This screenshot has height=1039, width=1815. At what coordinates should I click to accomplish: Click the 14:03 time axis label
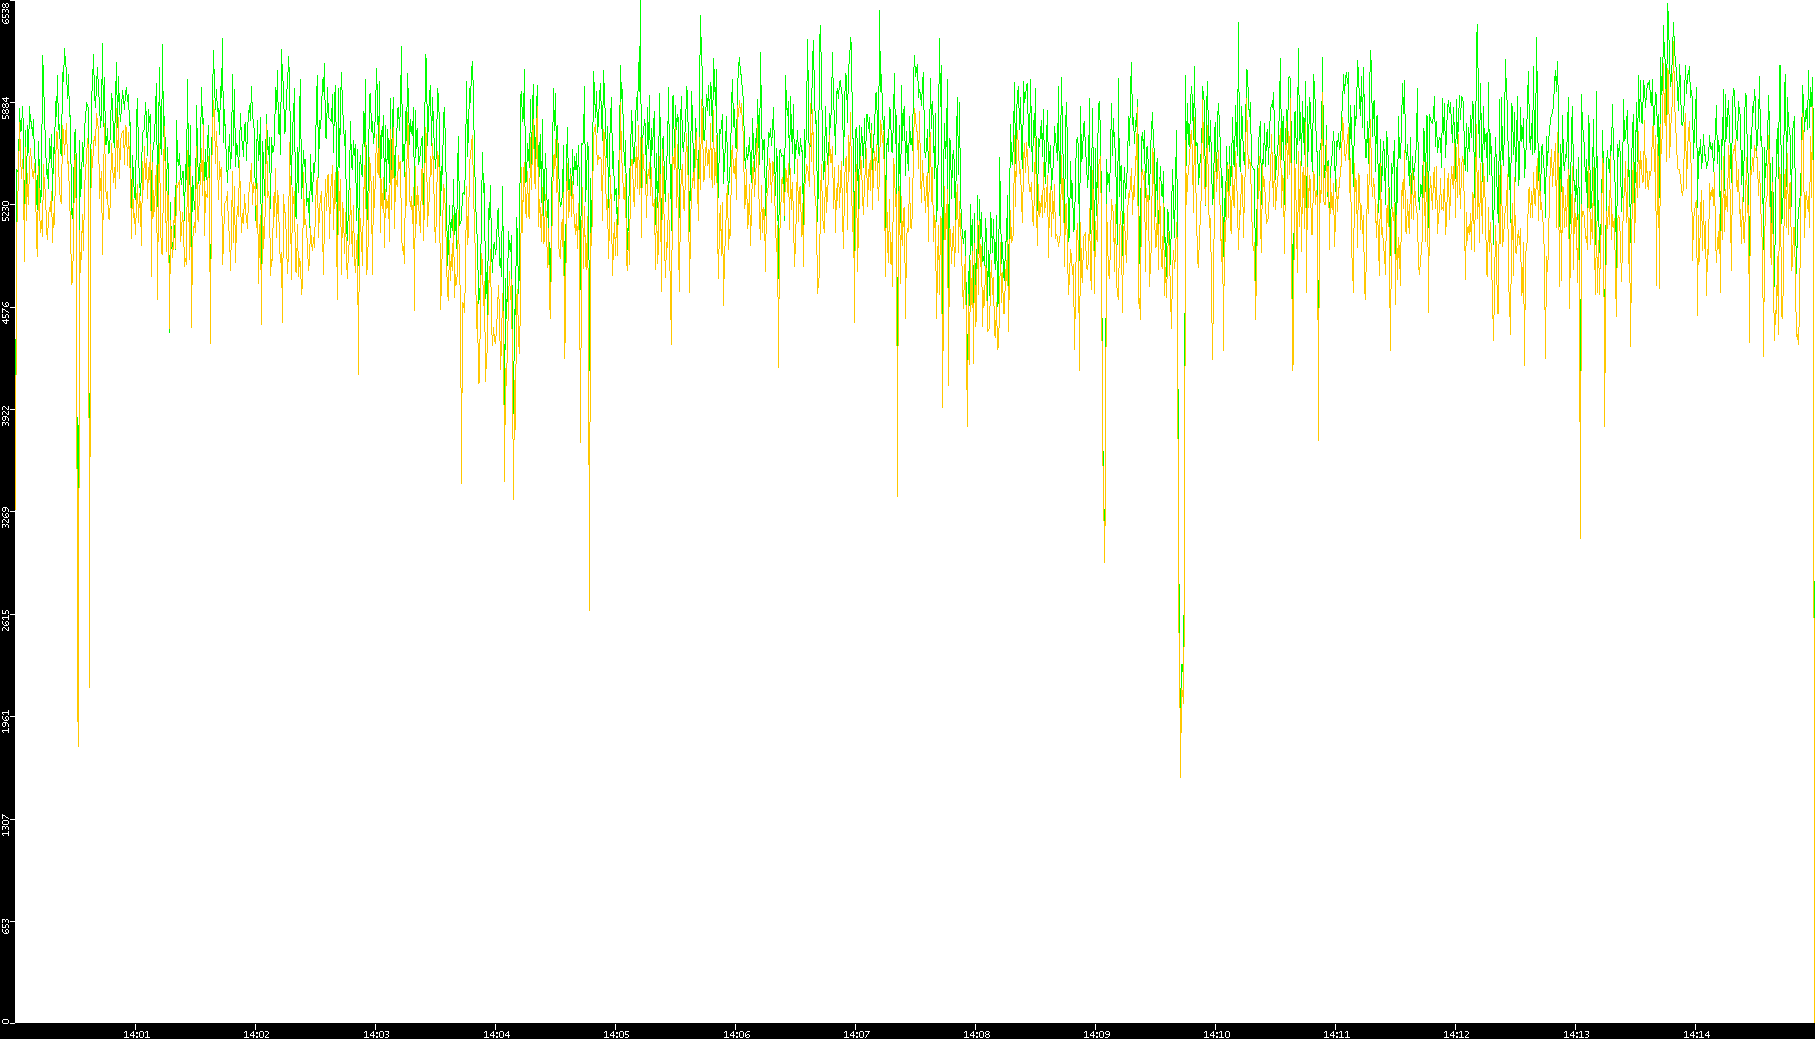click(x=376, y=1034)
